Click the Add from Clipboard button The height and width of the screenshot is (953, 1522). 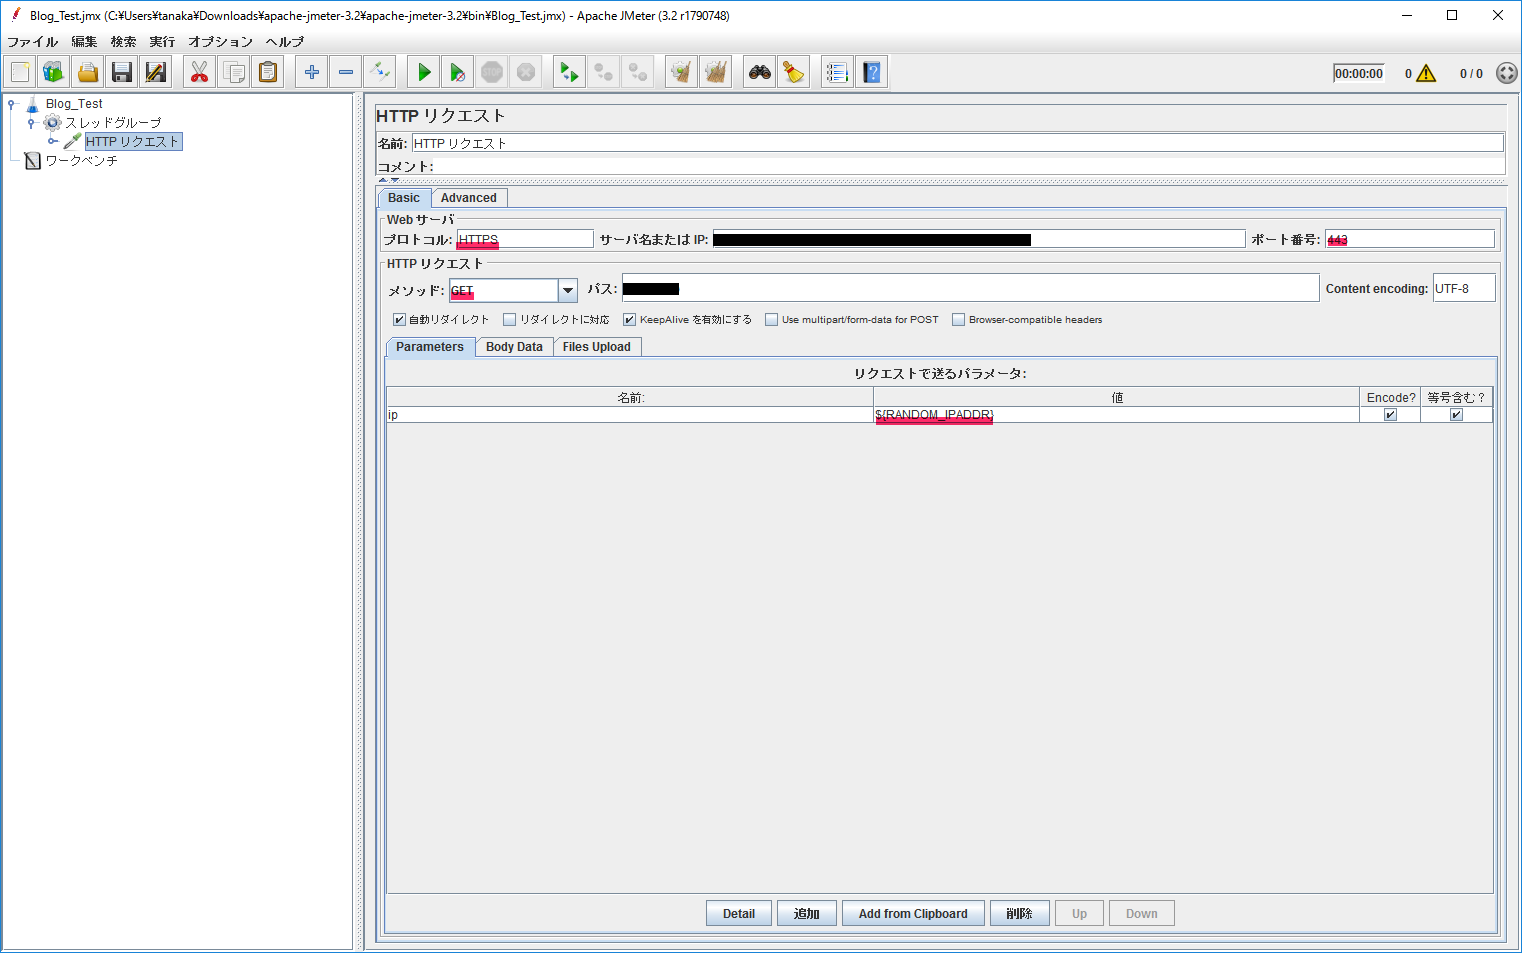[913, 914]
